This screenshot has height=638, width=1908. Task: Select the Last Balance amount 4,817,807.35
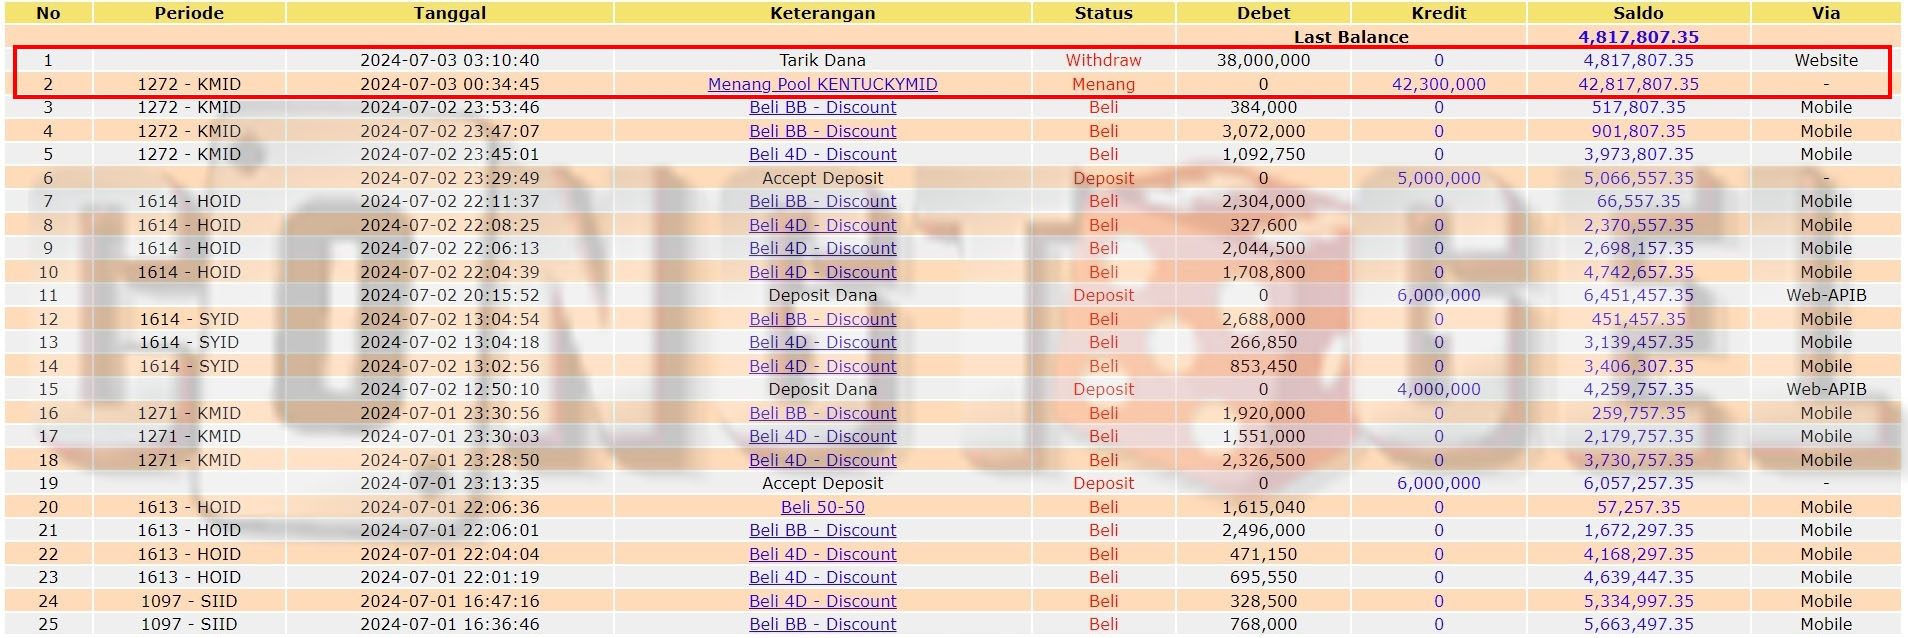point(1638,37)
